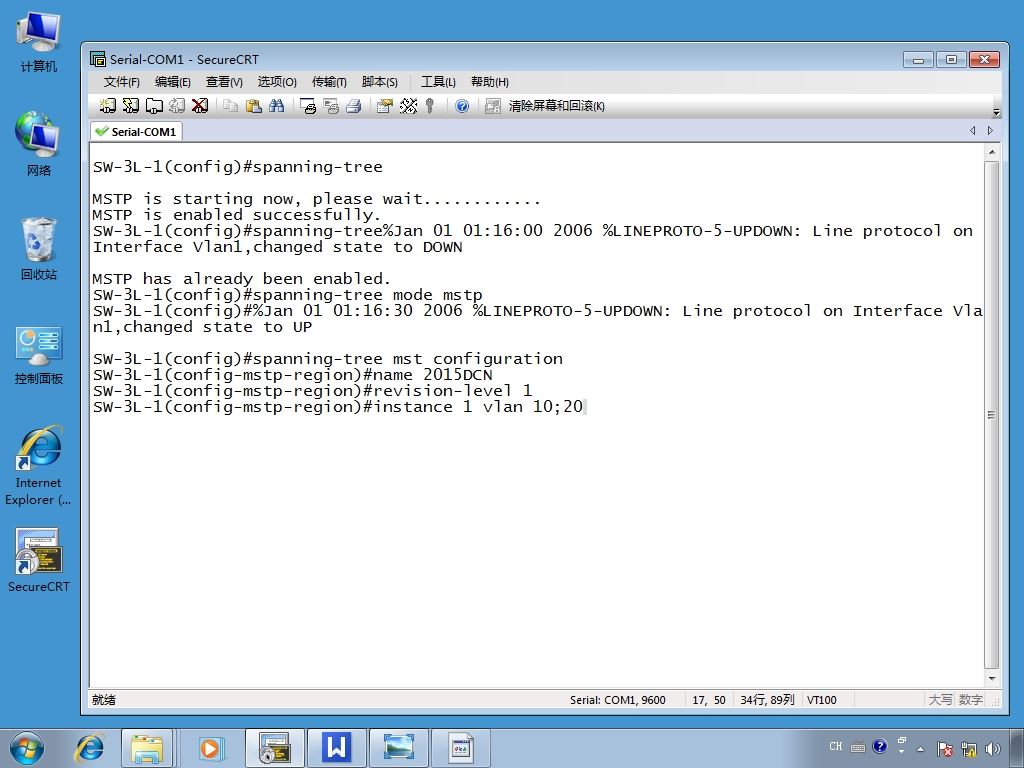This screenshot has width=1024, height=768.
Task: Click the Paste clipboard icon
Action: click(253, 106)
